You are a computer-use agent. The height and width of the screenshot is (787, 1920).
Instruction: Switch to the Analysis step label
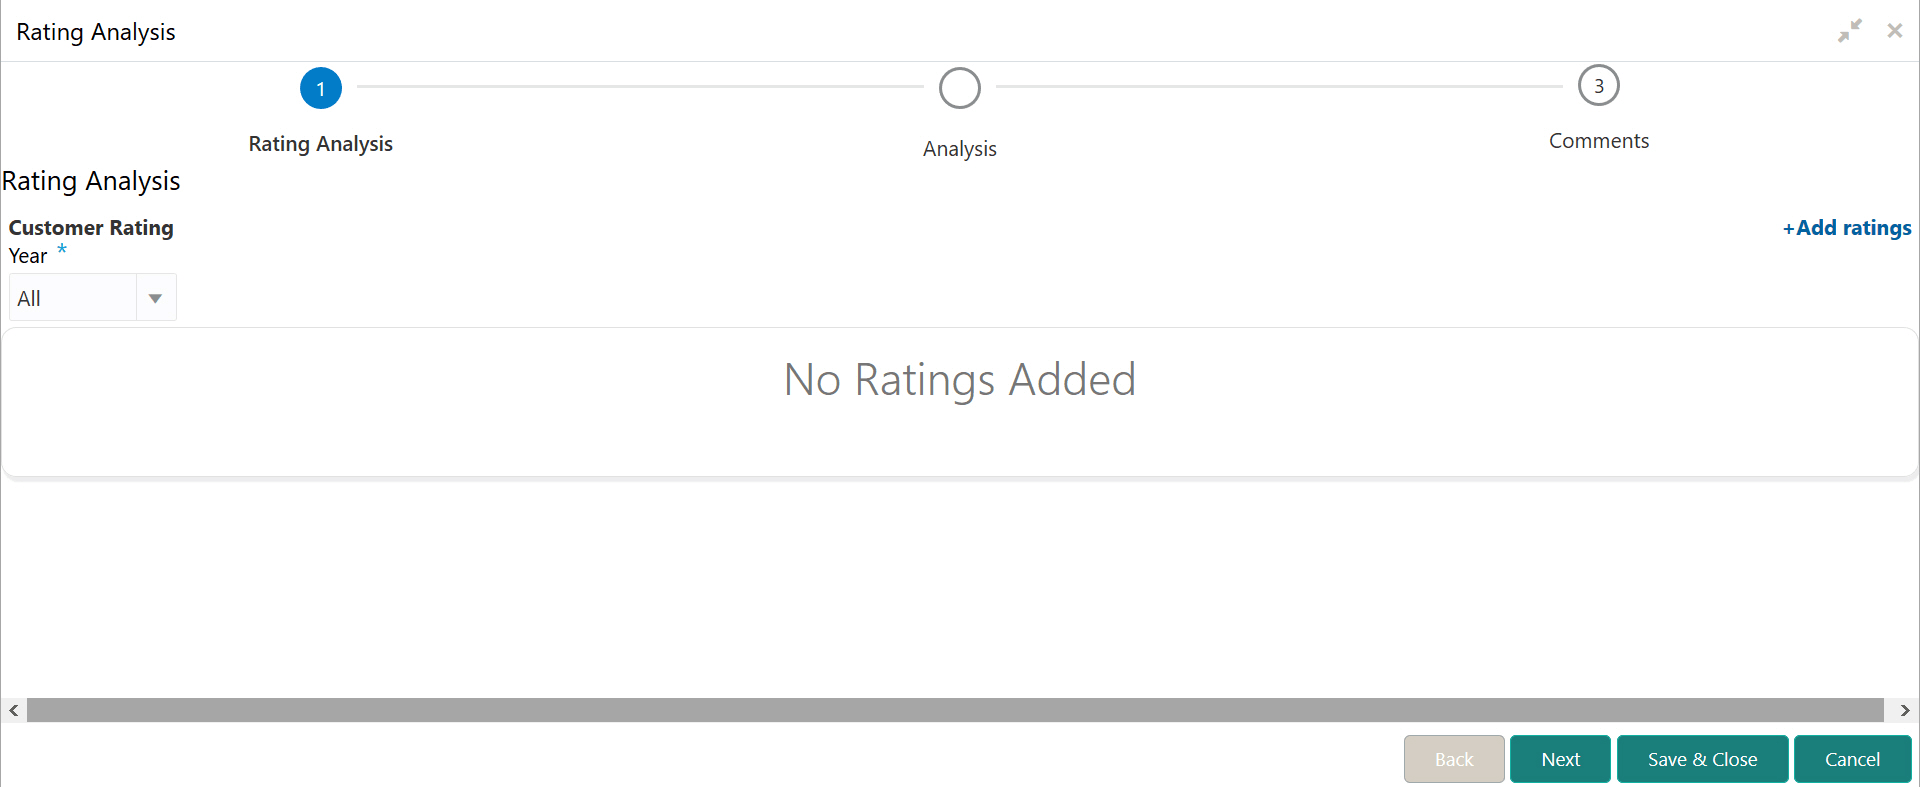pos(959,148)
